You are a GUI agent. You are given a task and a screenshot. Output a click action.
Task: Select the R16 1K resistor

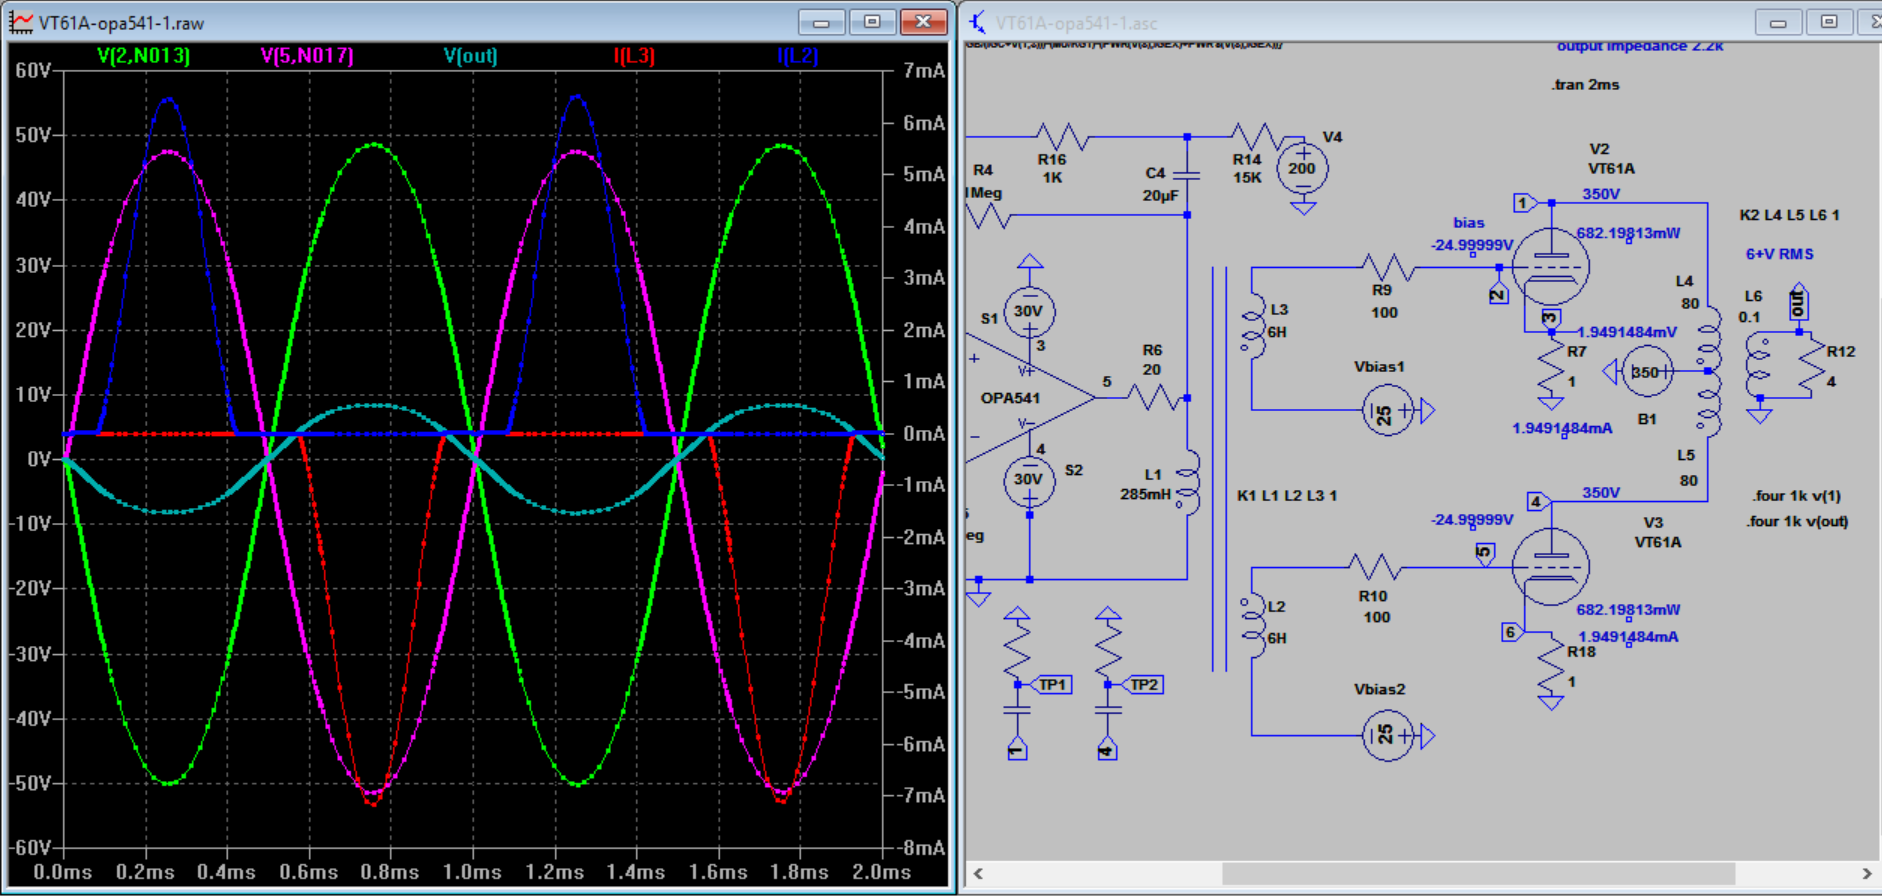(1061, 137)
